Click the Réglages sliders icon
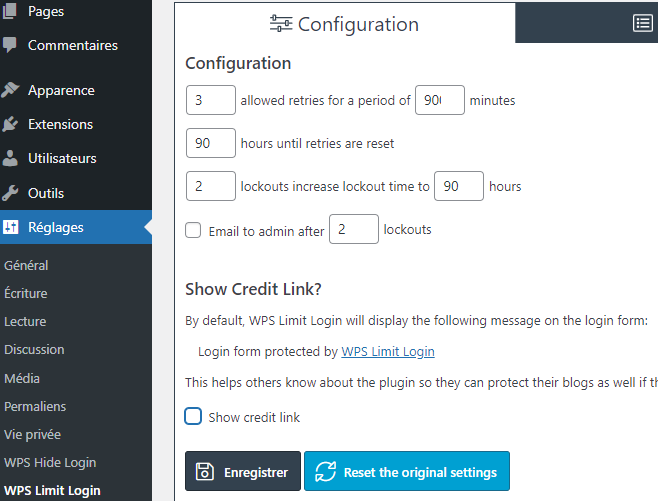The height and width of the screenshot is (501, 658). pos(10,227)
